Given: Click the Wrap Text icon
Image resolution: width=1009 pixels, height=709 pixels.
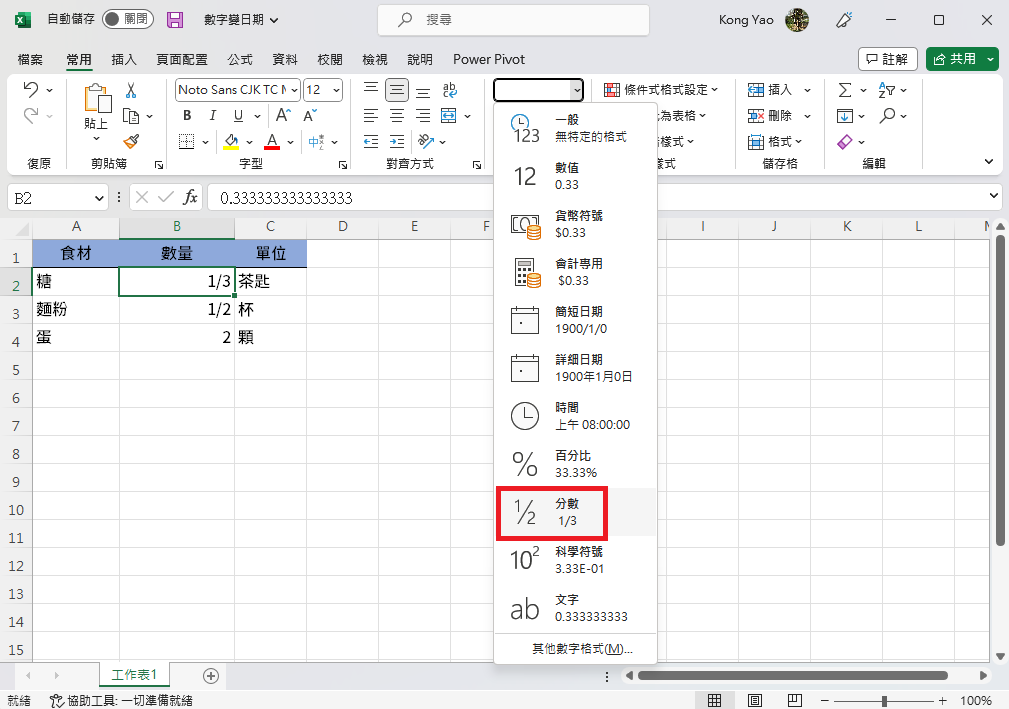Looking at the screenshot, I should (450, 90).
